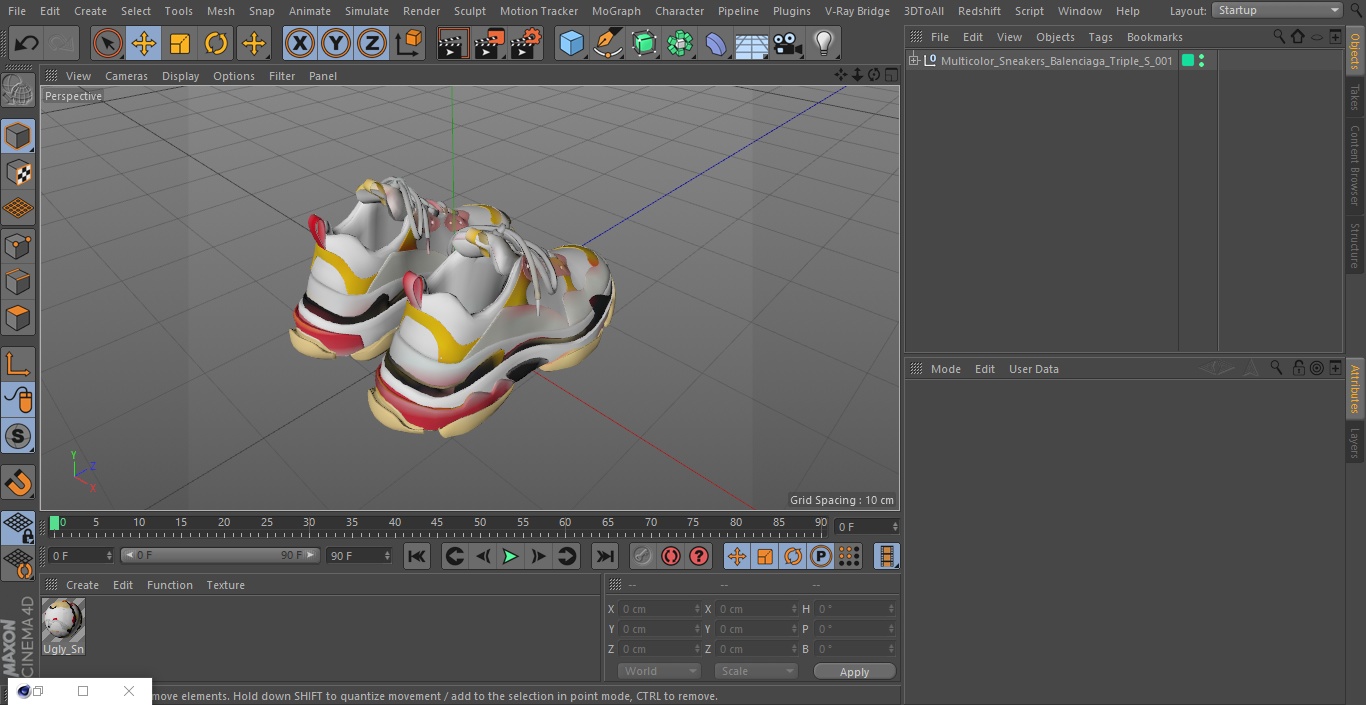Open the MoGraph menu

click(x=616, y=11)
